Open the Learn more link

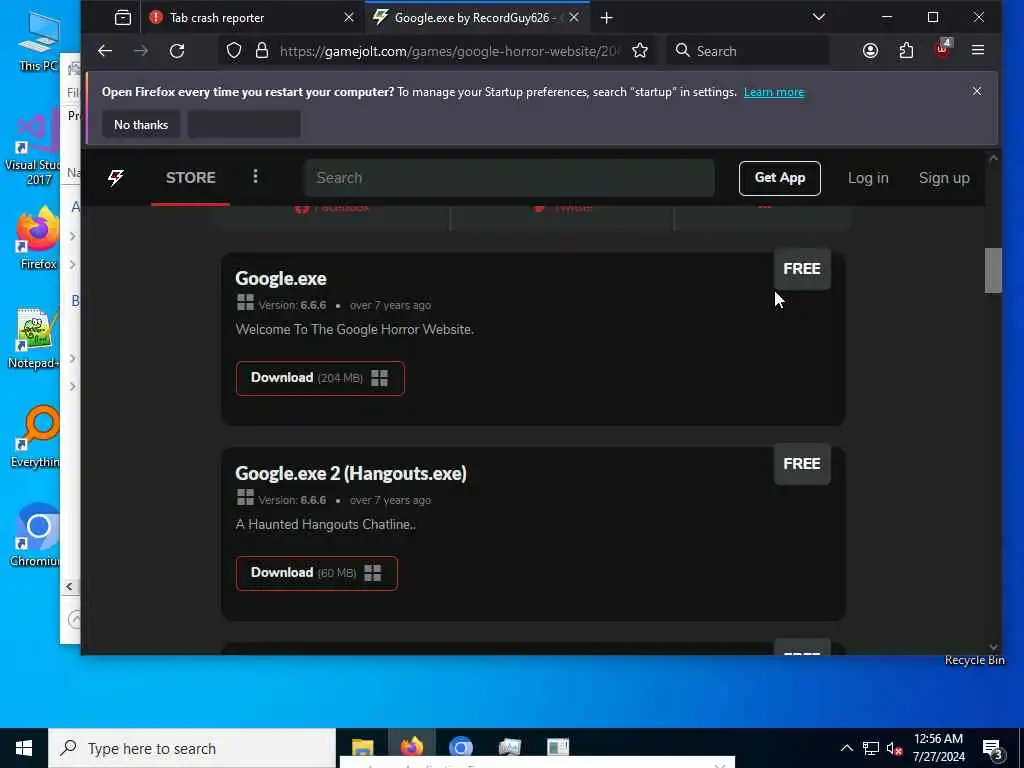[x=774, y=92]
